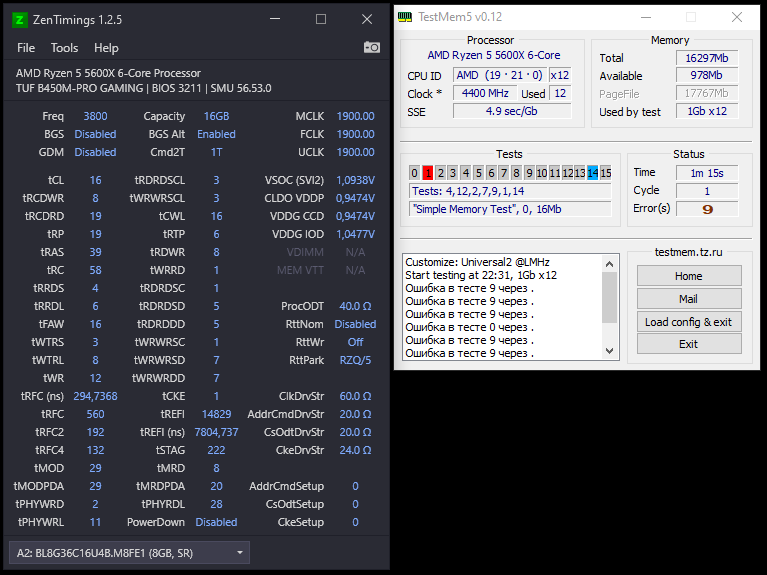Click the ZenTimings green Z logo icon

click(x=19, y=20)
